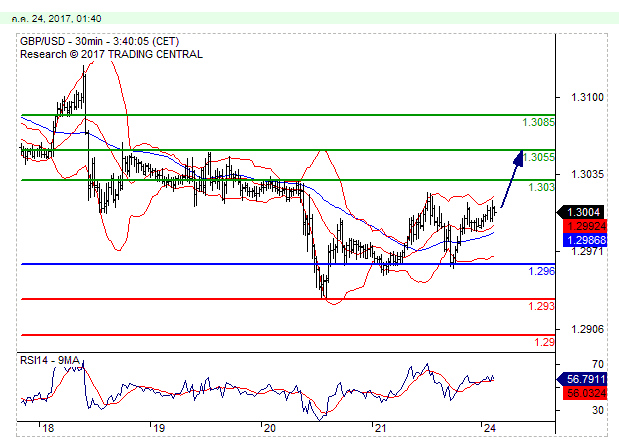This screenshot has height=443, width=619.
Task: Click 'Research © 2017 TRADING CENTRAL' text
Action: tap(111, 54)
